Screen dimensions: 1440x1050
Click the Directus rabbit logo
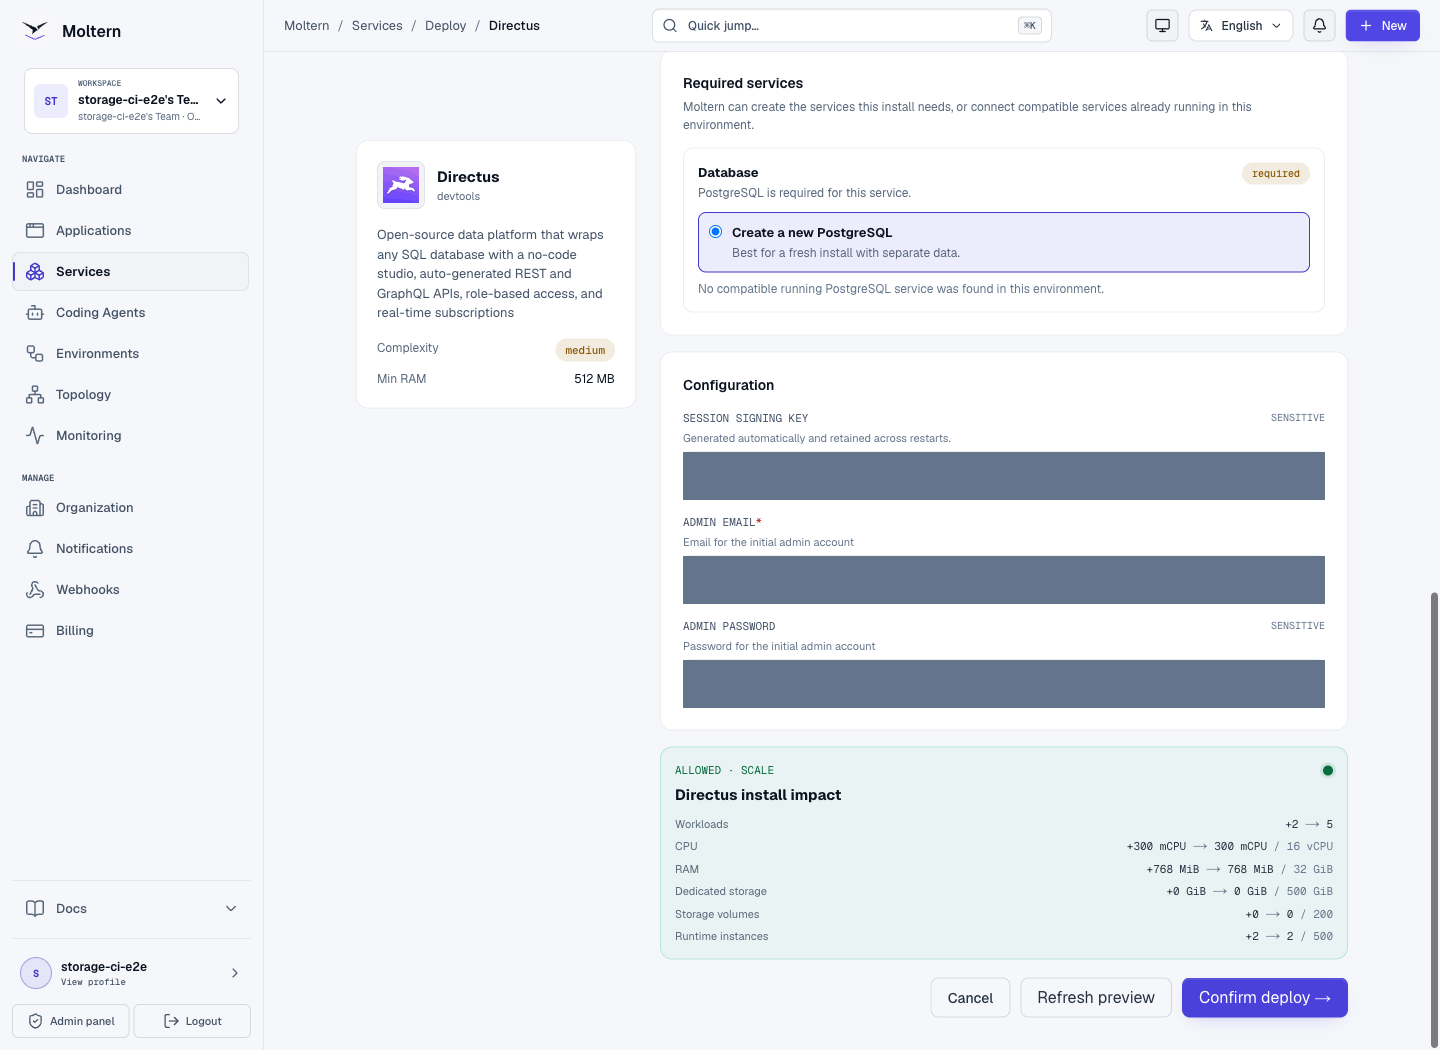click(x=401, y=185)
